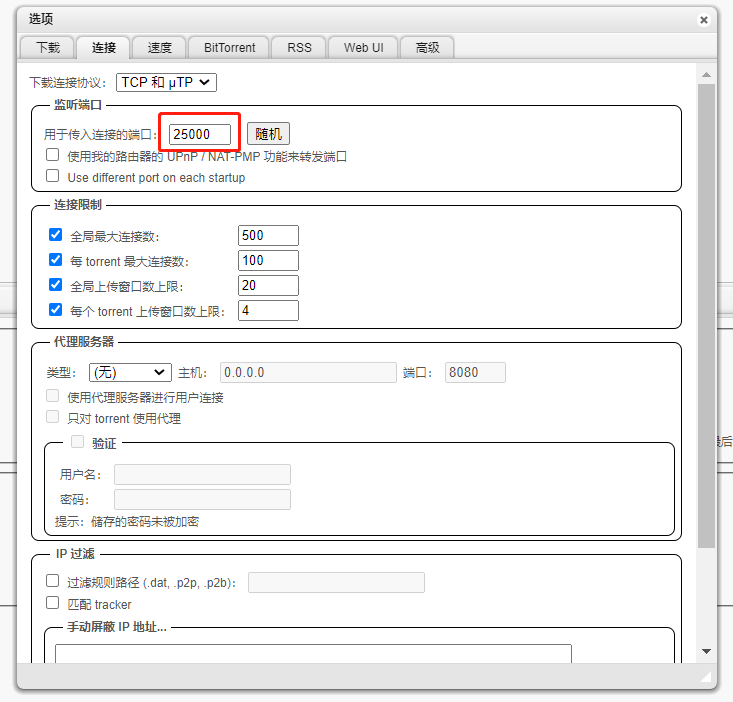The image size is (733, 702).
Task: Close the 选项 dialog with X icon
Action: pyautogui.click(x=705, y=19)
